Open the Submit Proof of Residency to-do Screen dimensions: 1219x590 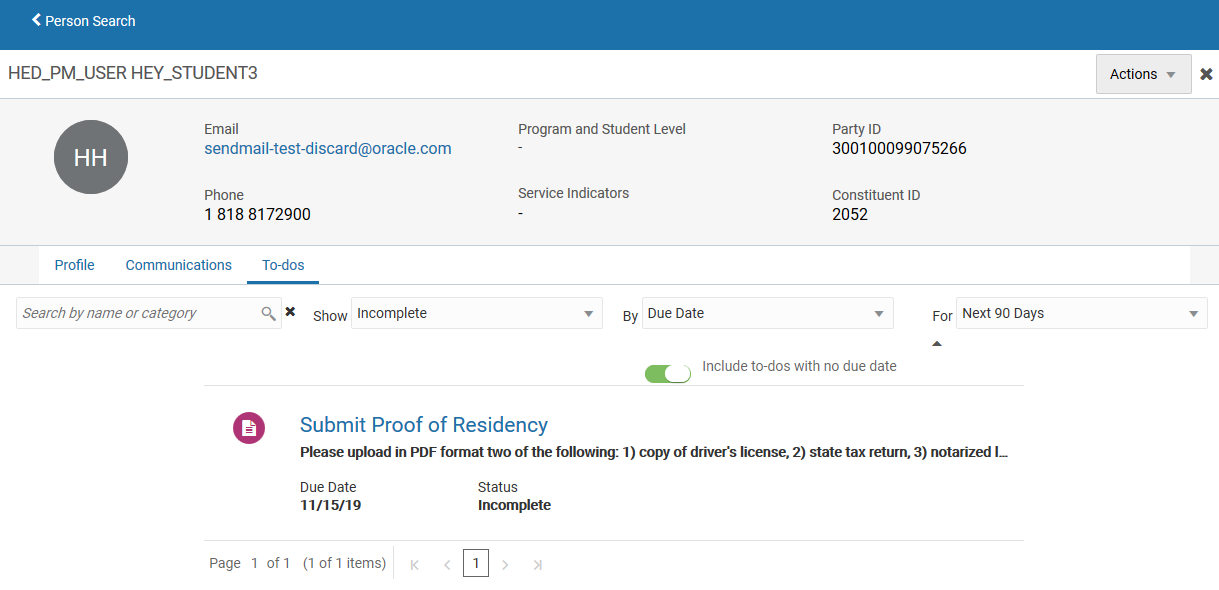423,425
